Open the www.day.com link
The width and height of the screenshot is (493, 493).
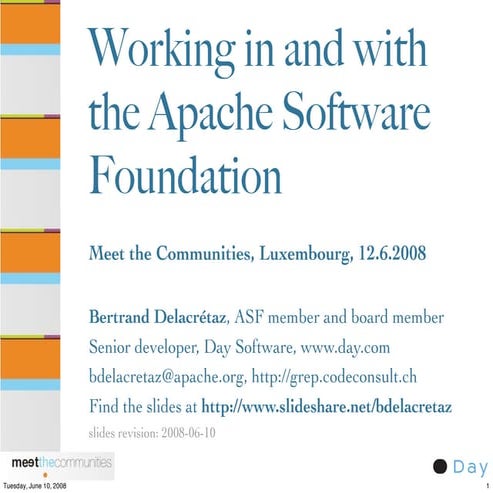tap(345, 348)
